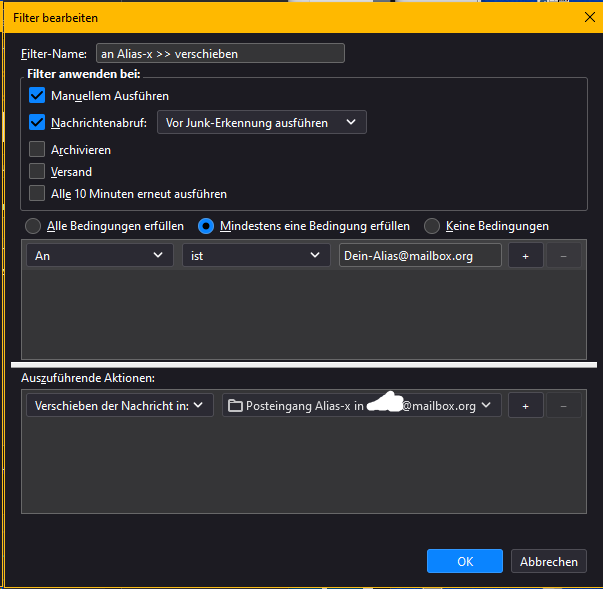Image resolution: width=603 pixels, height=589 pixels.
Task: Click the Dein-Alias@mailbox.org value field
Action: (x=420, y=255)
